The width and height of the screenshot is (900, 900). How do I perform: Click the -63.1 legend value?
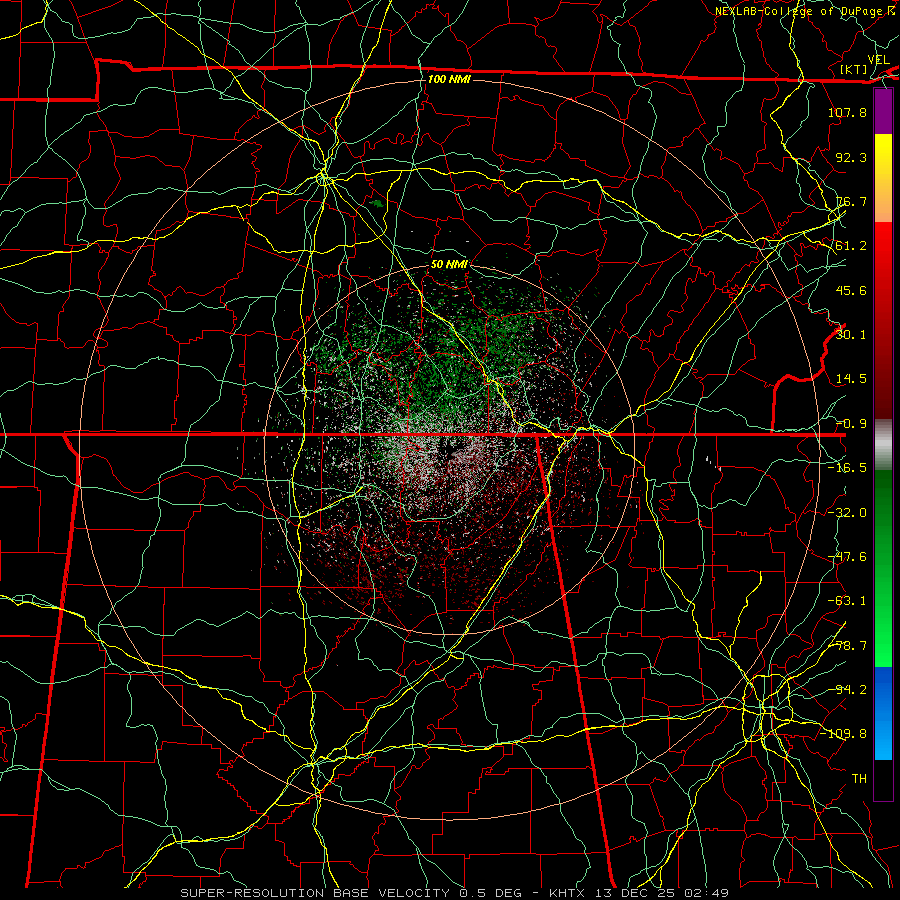847,601
